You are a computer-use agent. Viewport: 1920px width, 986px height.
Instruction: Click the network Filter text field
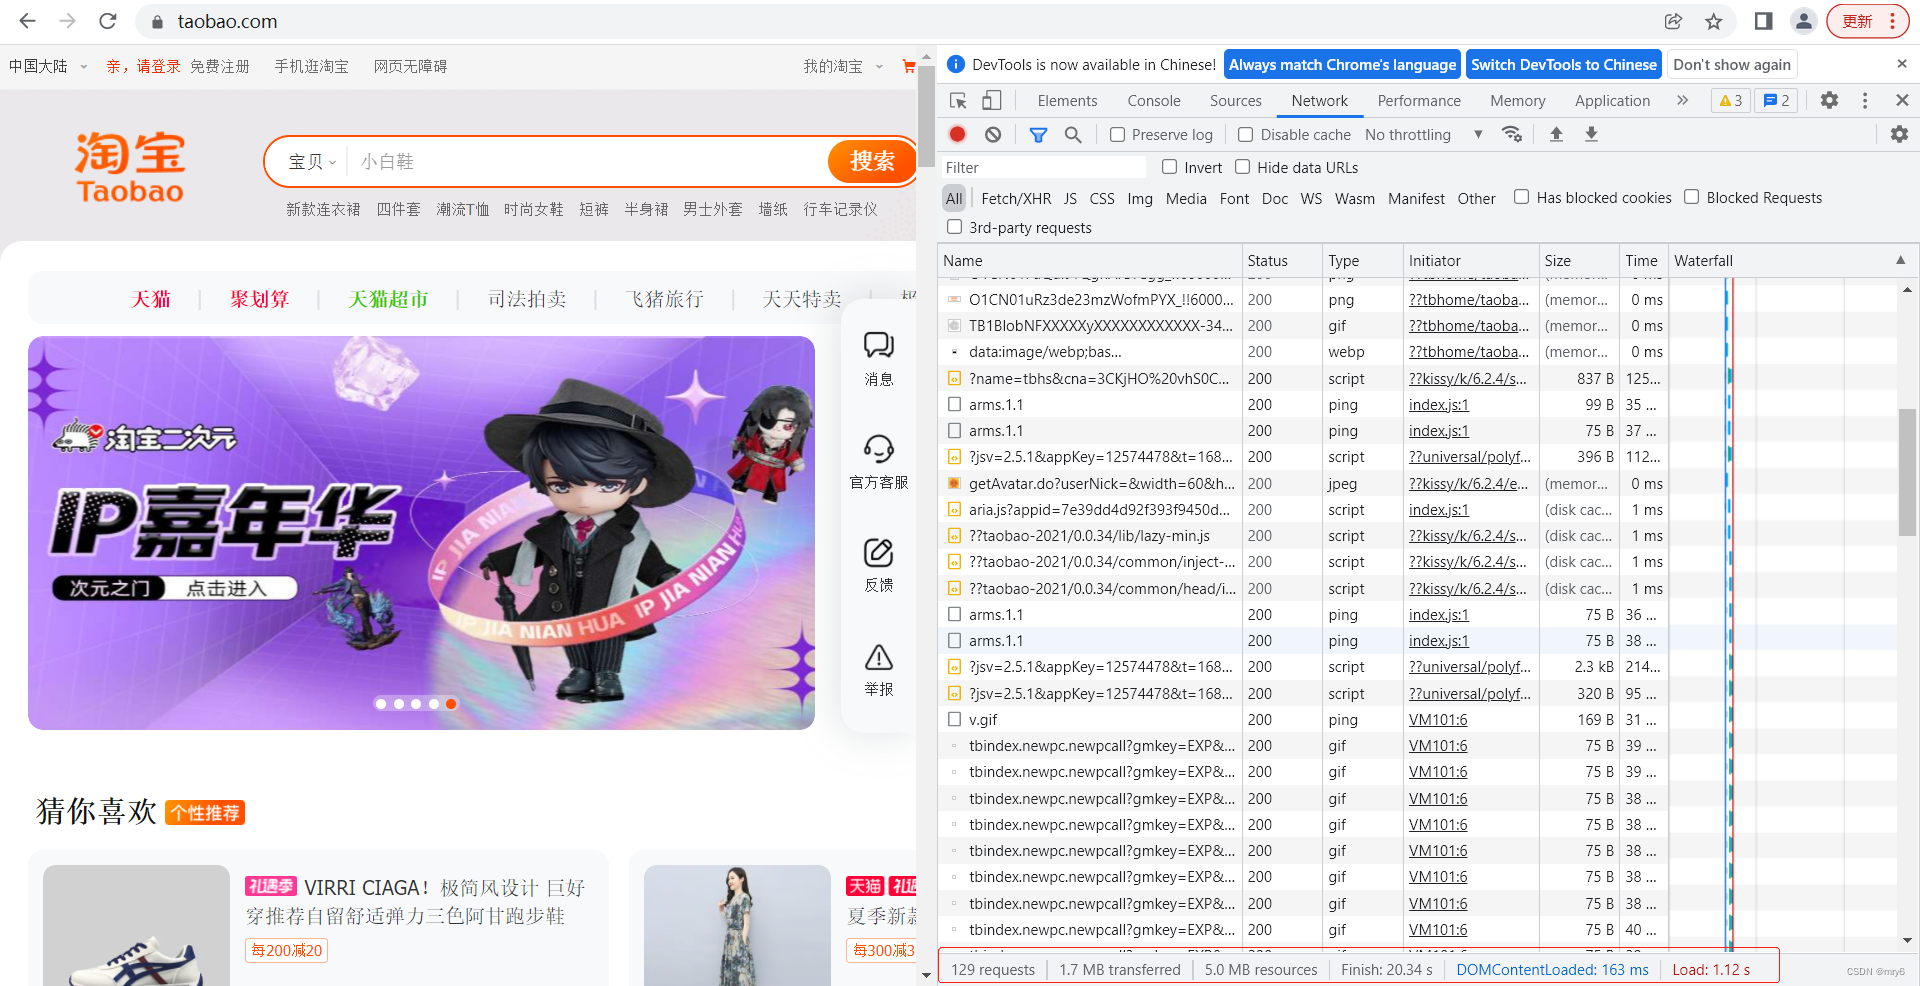[x=1043, y=167]
